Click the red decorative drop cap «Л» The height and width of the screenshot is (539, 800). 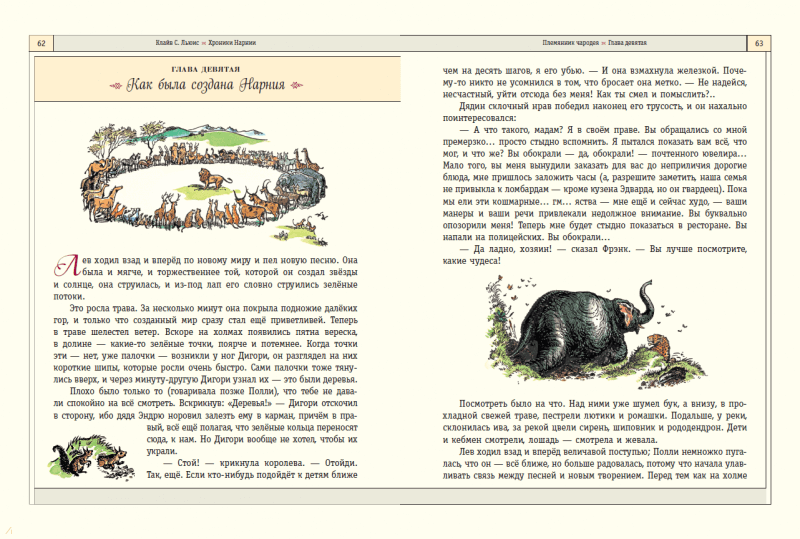pyautogui.click(x=68, y=265)
